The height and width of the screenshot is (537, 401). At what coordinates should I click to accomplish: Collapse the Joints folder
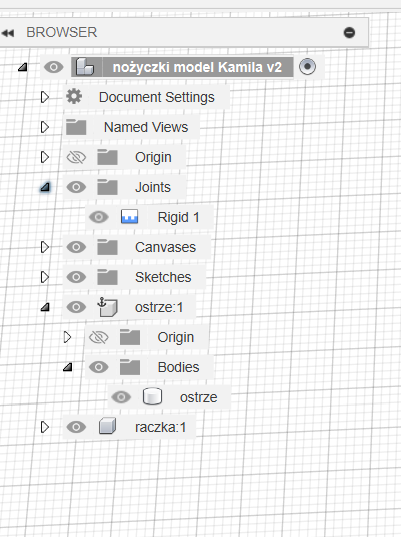[x=45, y=187]
